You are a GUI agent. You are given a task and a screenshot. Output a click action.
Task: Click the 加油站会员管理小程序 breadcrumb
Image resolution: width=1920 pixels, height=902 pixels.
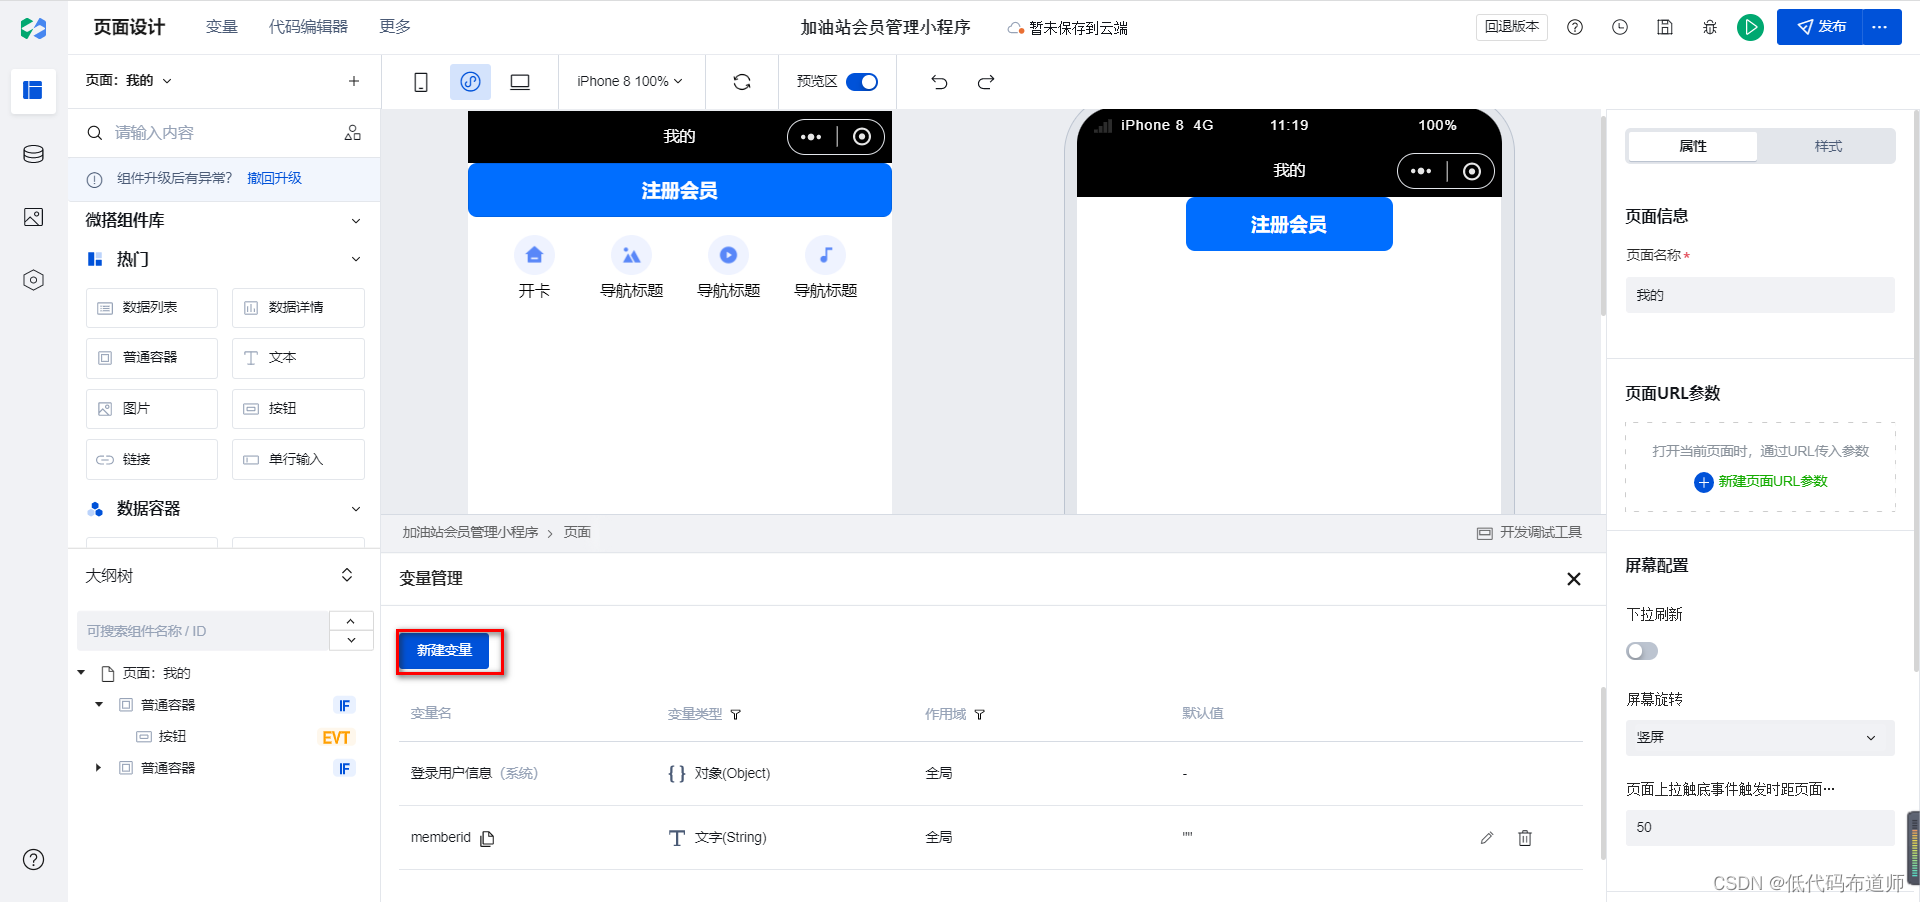click(470, 533)
